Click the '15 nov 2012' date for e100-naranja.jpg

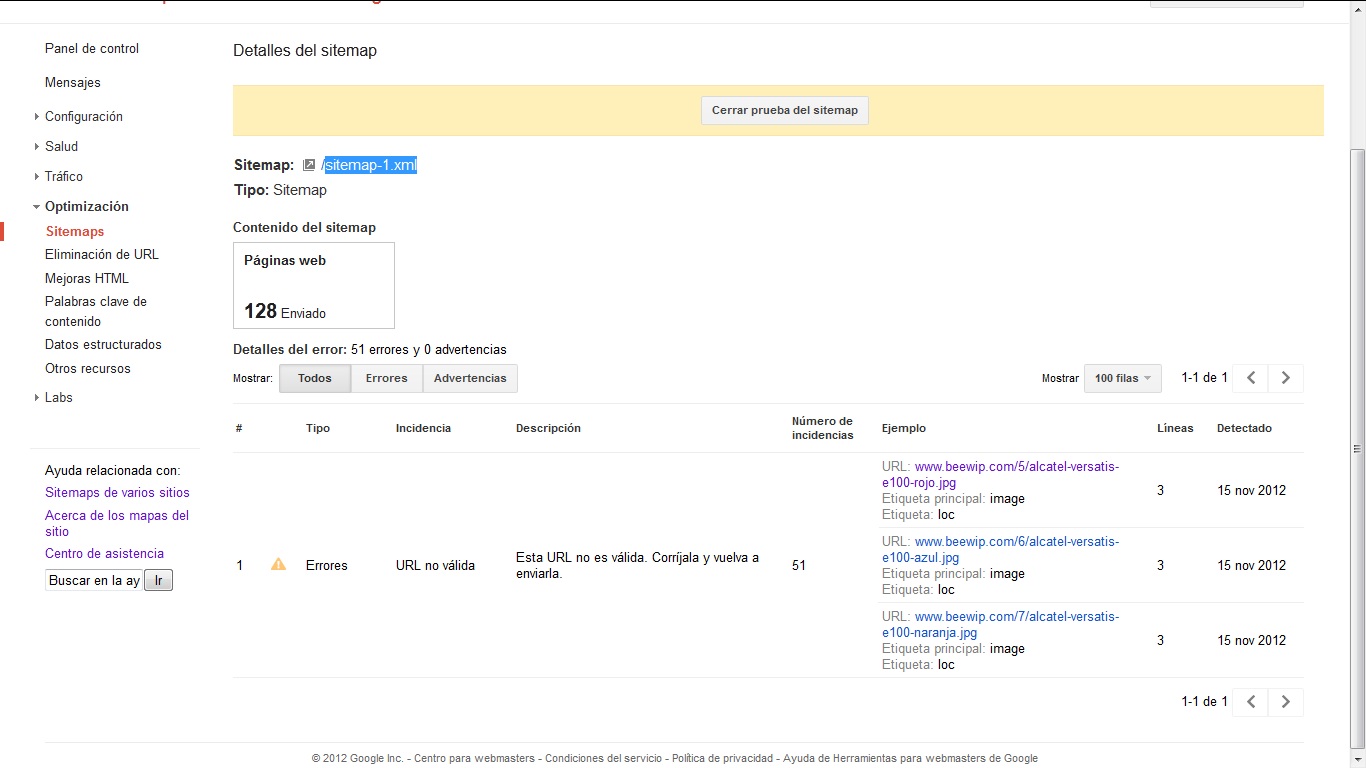click(1251, 641)
